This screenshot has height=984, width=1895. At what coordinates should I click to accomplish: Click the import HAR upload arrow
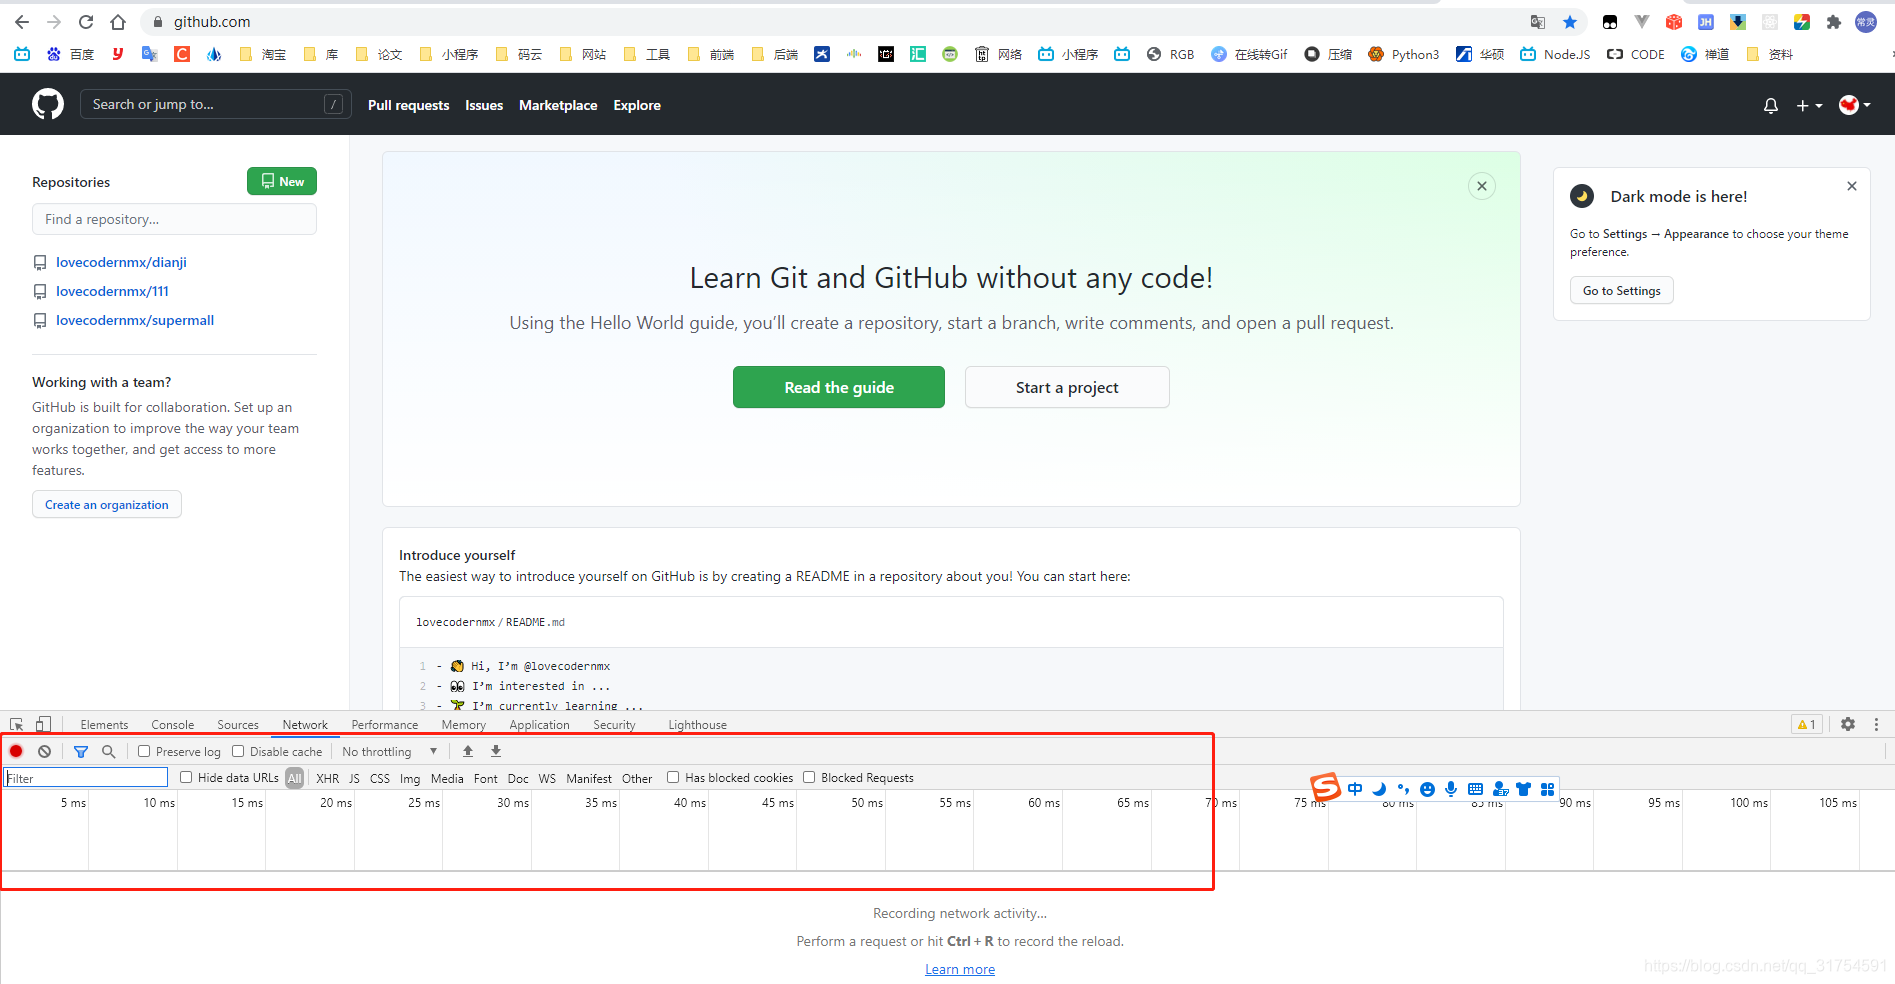[468, 751]
